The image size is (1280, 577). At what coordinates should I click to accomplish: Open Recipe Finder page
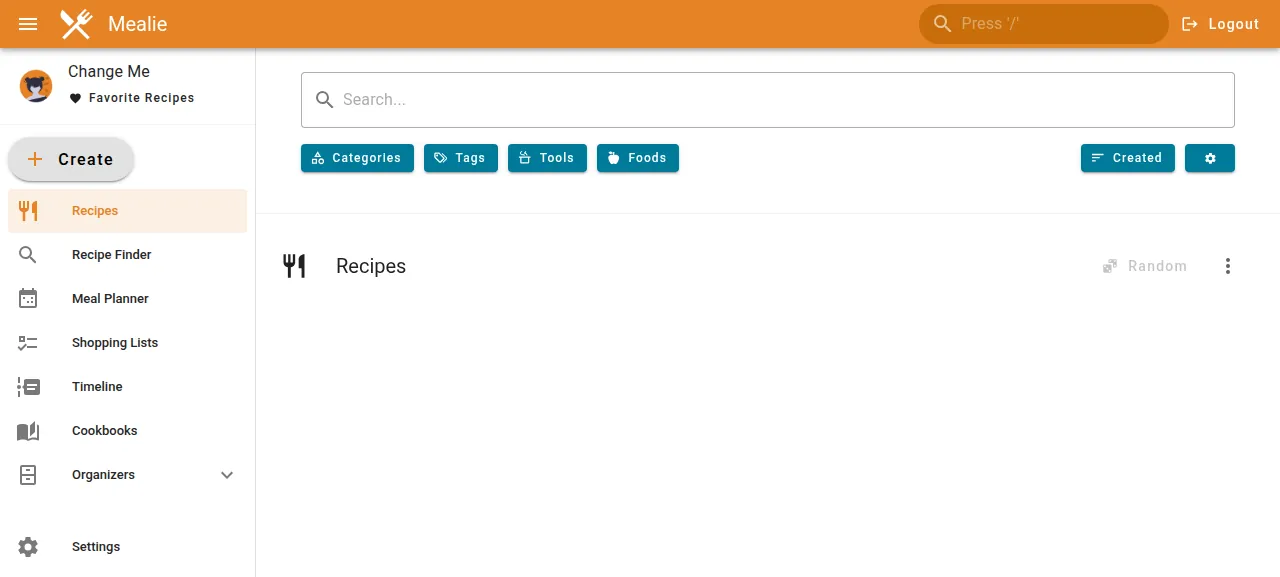coord(128,255)
